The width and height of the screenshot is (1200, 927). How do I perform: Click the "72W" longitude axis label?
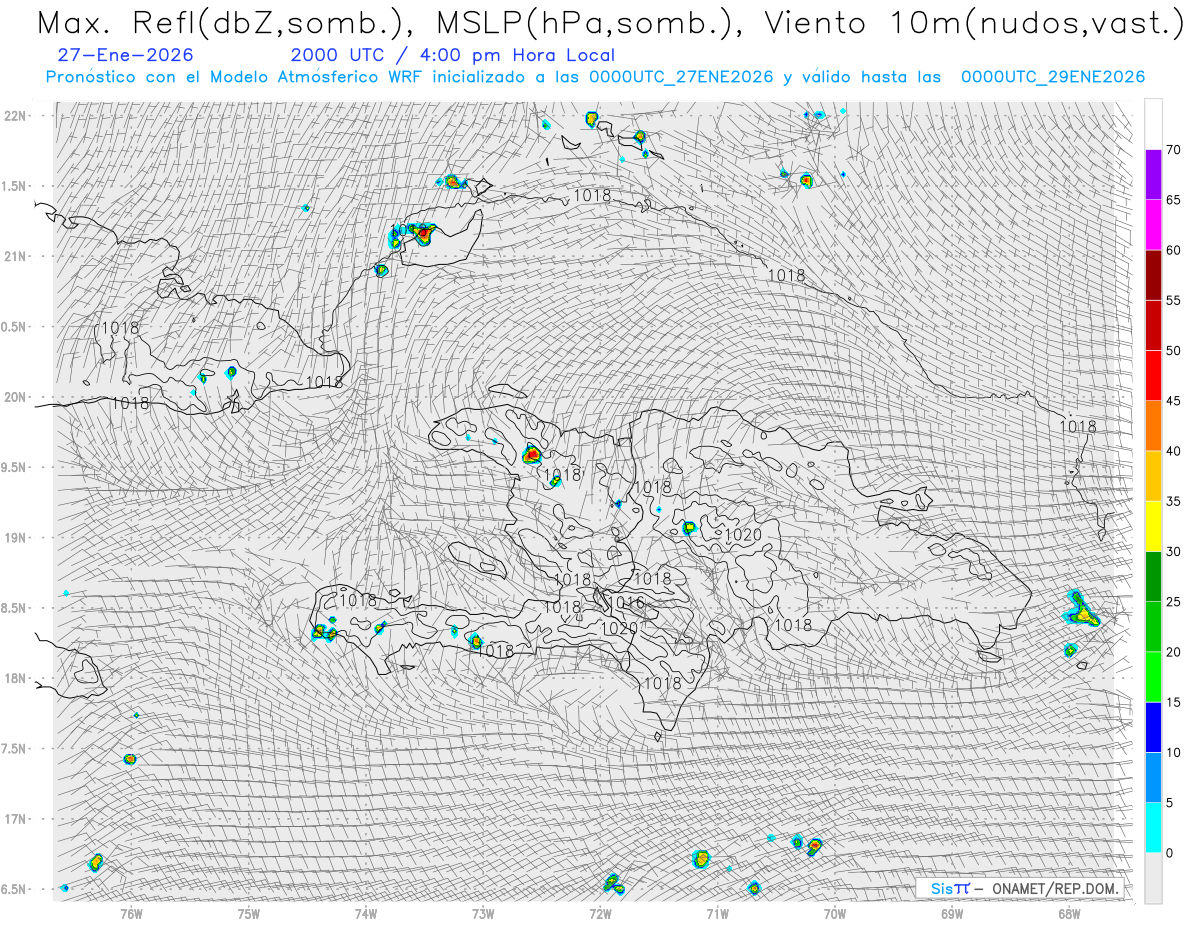tap(600, 913)
